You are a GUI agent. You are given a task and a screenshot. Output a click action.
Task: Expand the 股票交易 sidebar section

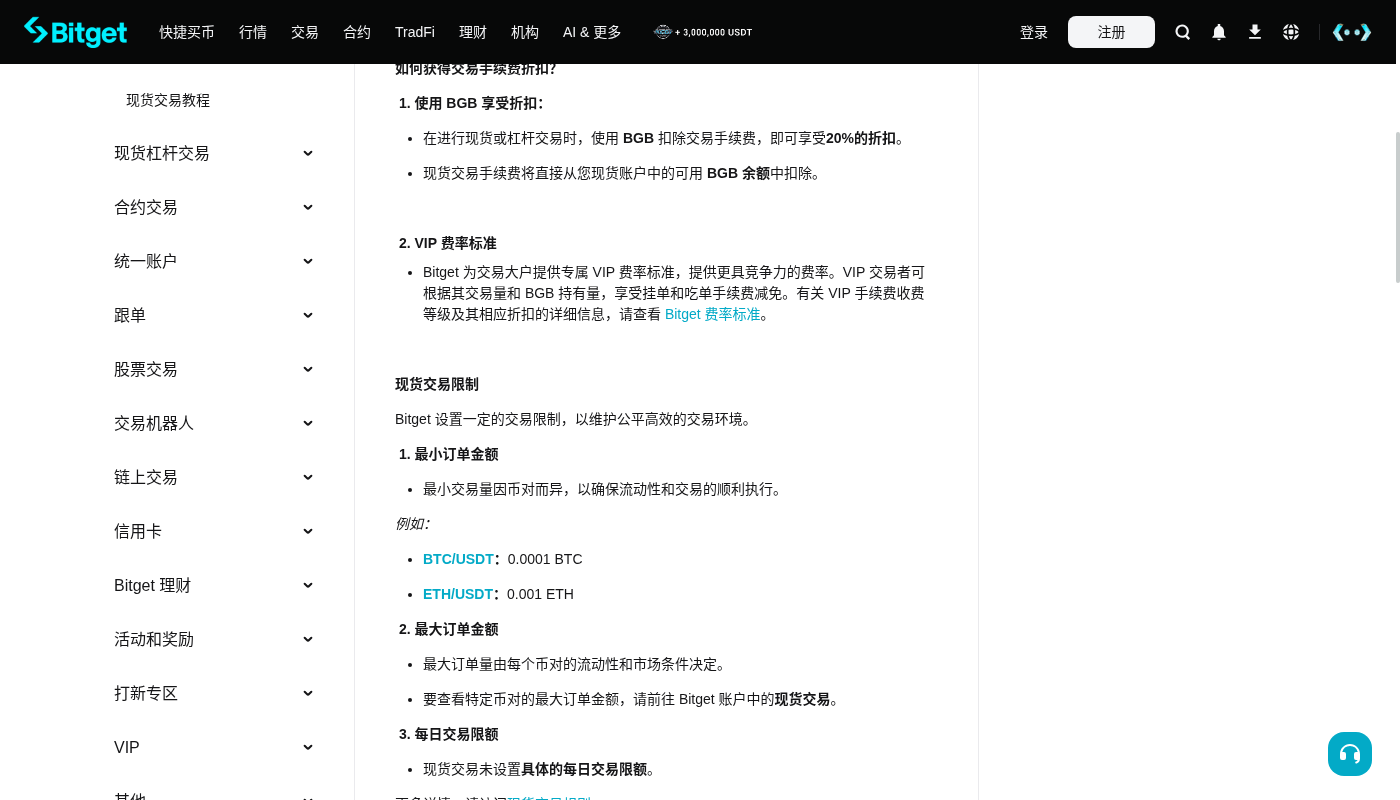coord(214,369)
